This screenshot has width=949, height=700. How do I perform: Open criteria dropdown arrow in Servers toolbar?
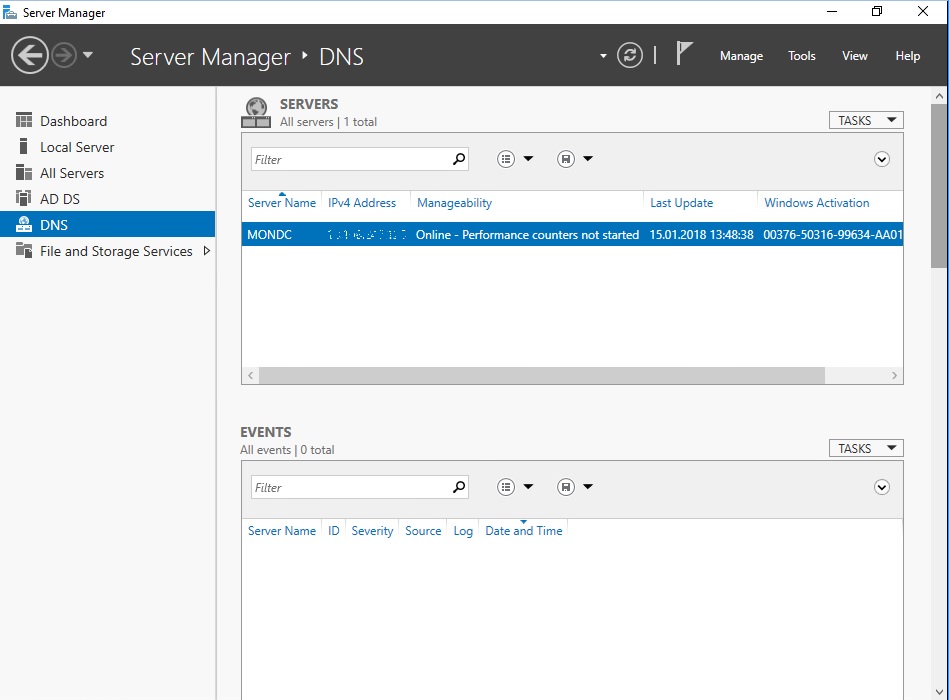(528, 159)
